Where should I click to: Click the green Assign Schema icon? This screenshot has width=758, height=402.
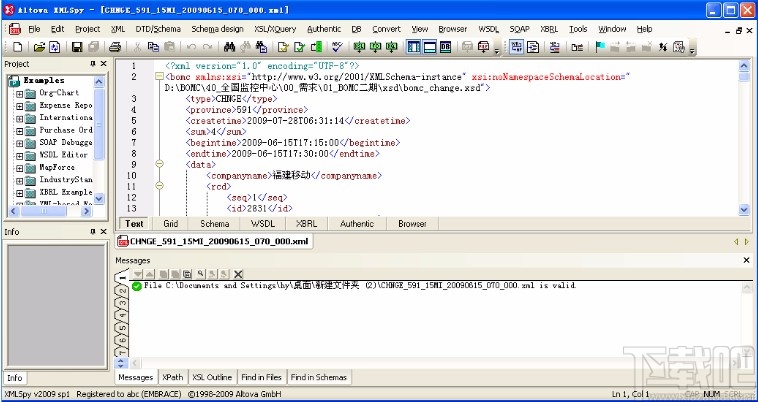point(316,47)
